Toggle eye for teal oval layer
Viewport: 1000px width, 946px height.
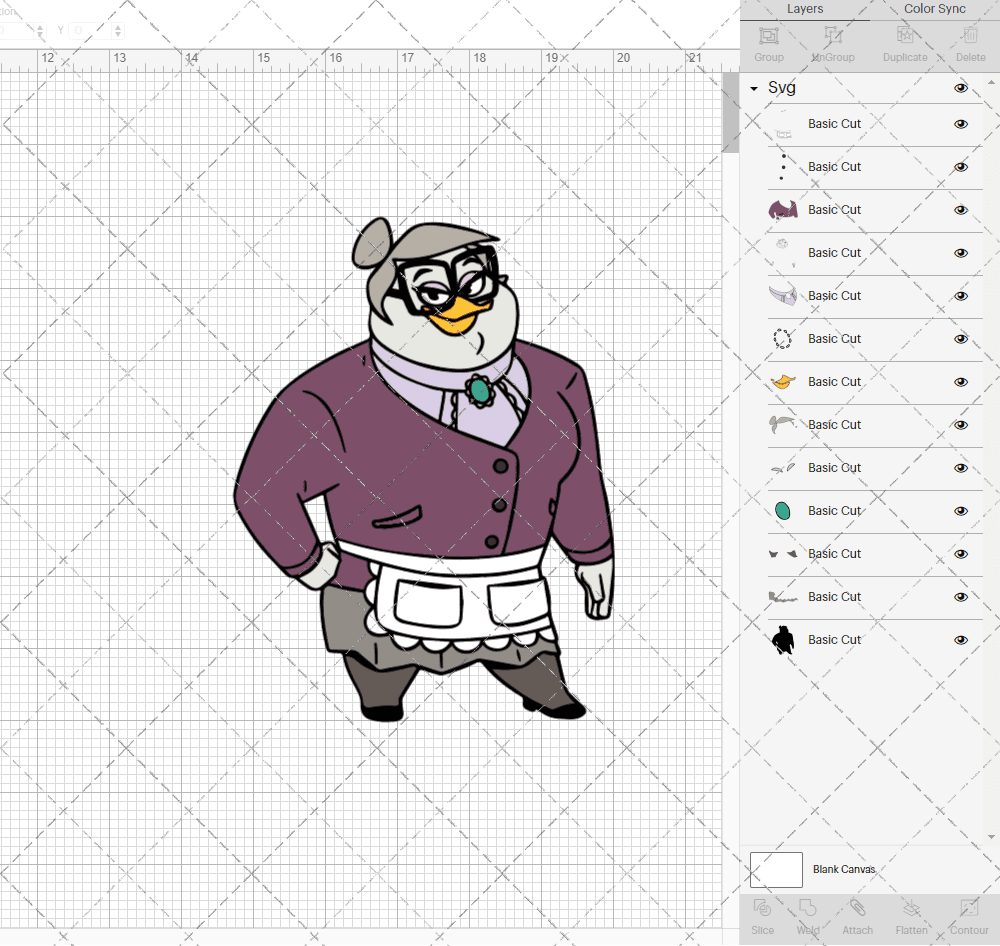coord(960,511)
